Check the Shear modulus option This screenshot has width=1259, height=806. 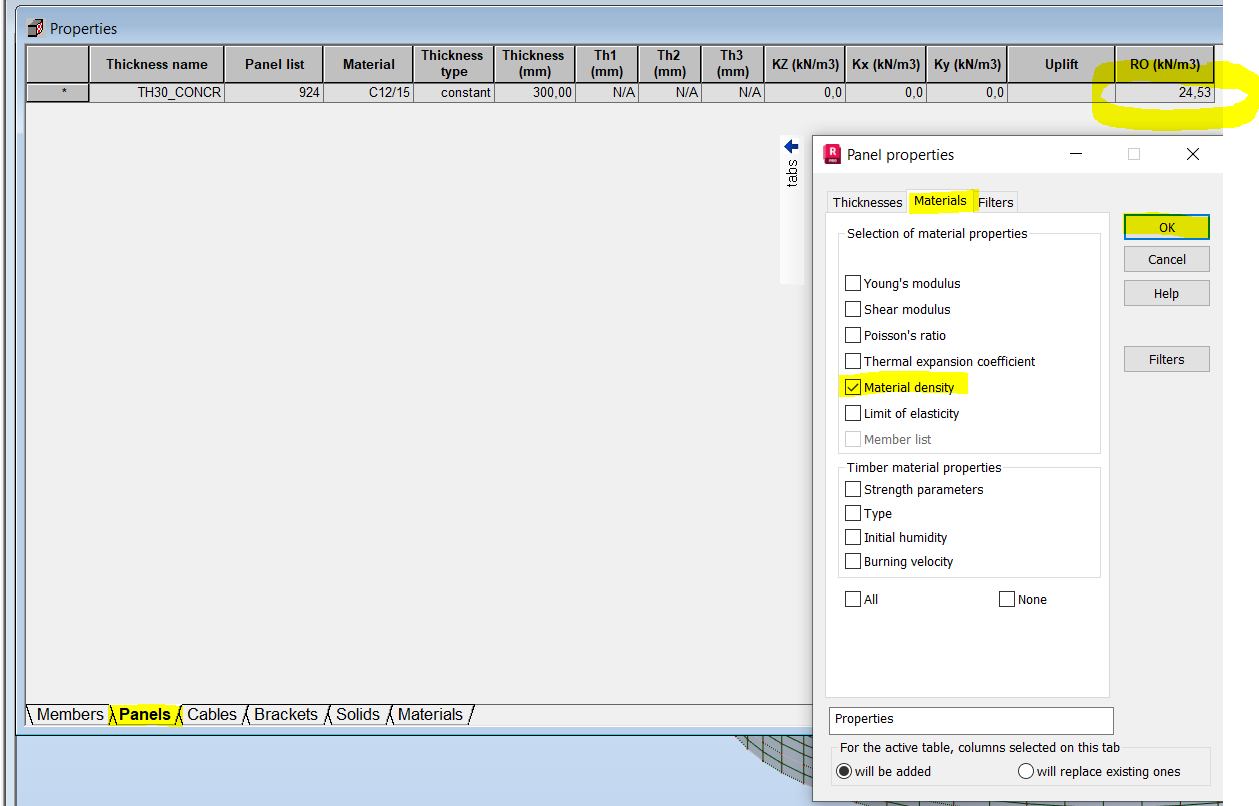point(853,309)
